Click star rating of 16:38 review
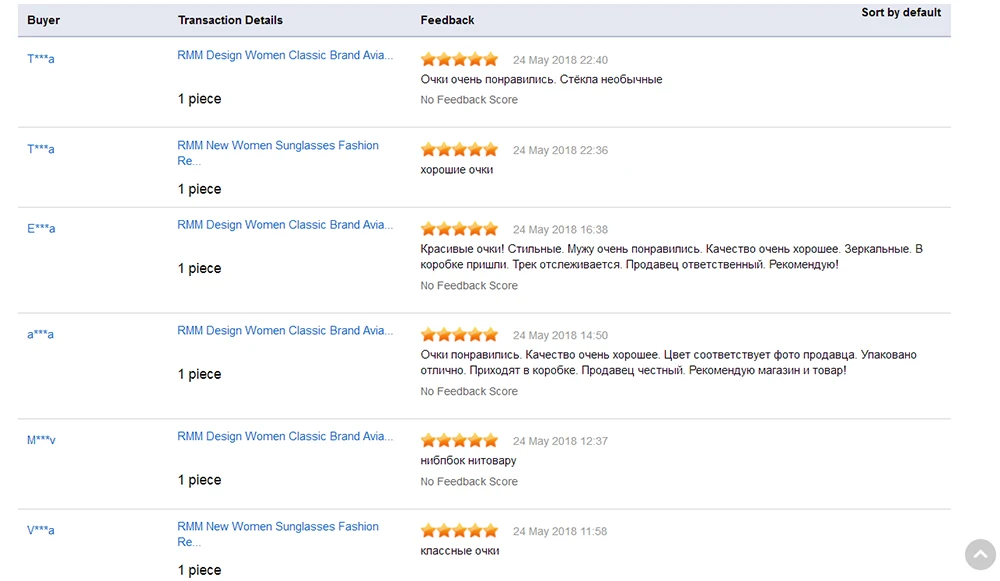 [459, 230]
